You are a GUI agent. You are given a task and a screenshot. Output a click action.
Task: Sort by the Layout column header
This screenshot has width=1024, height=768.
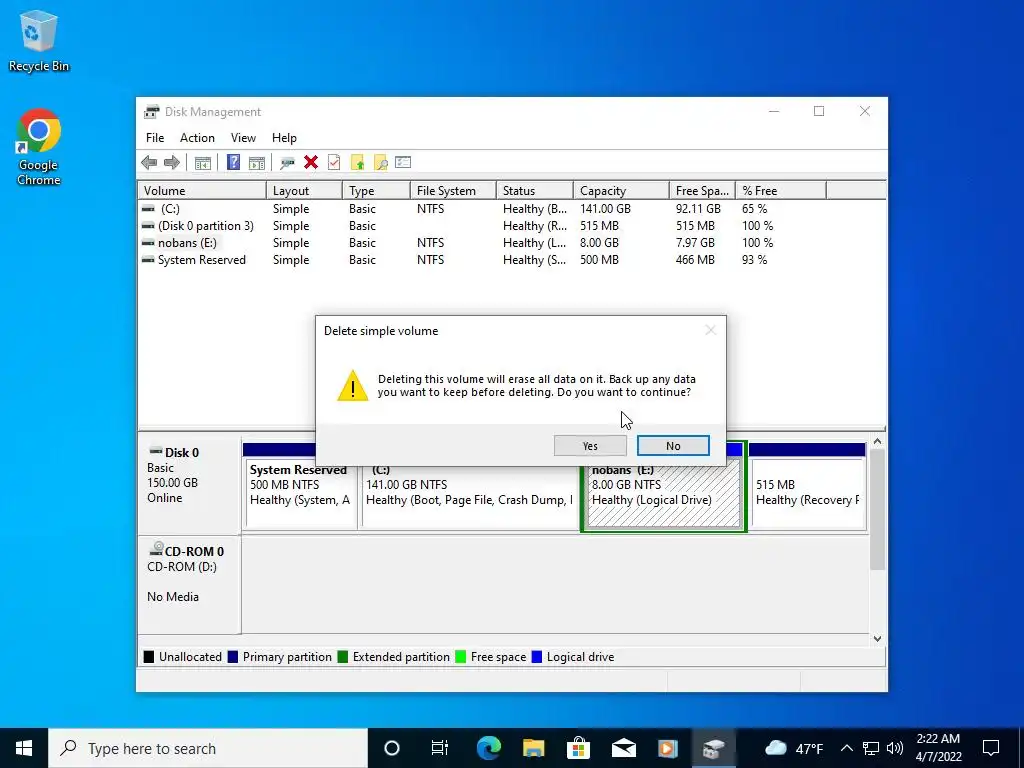point(304,191)
